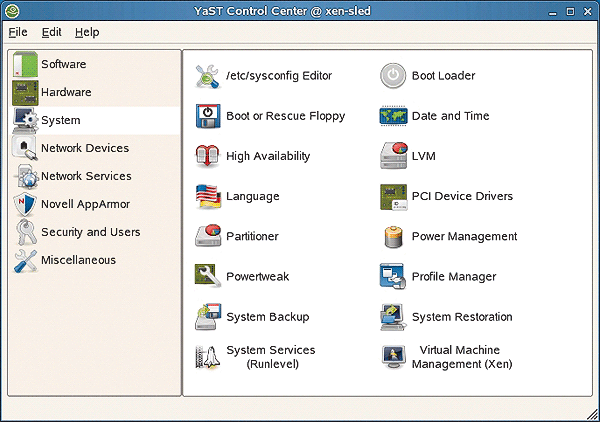The height and width of the screenshot is (422, 600).
Task: Click the "System Restoration" text label
Action: coord(462,317)
